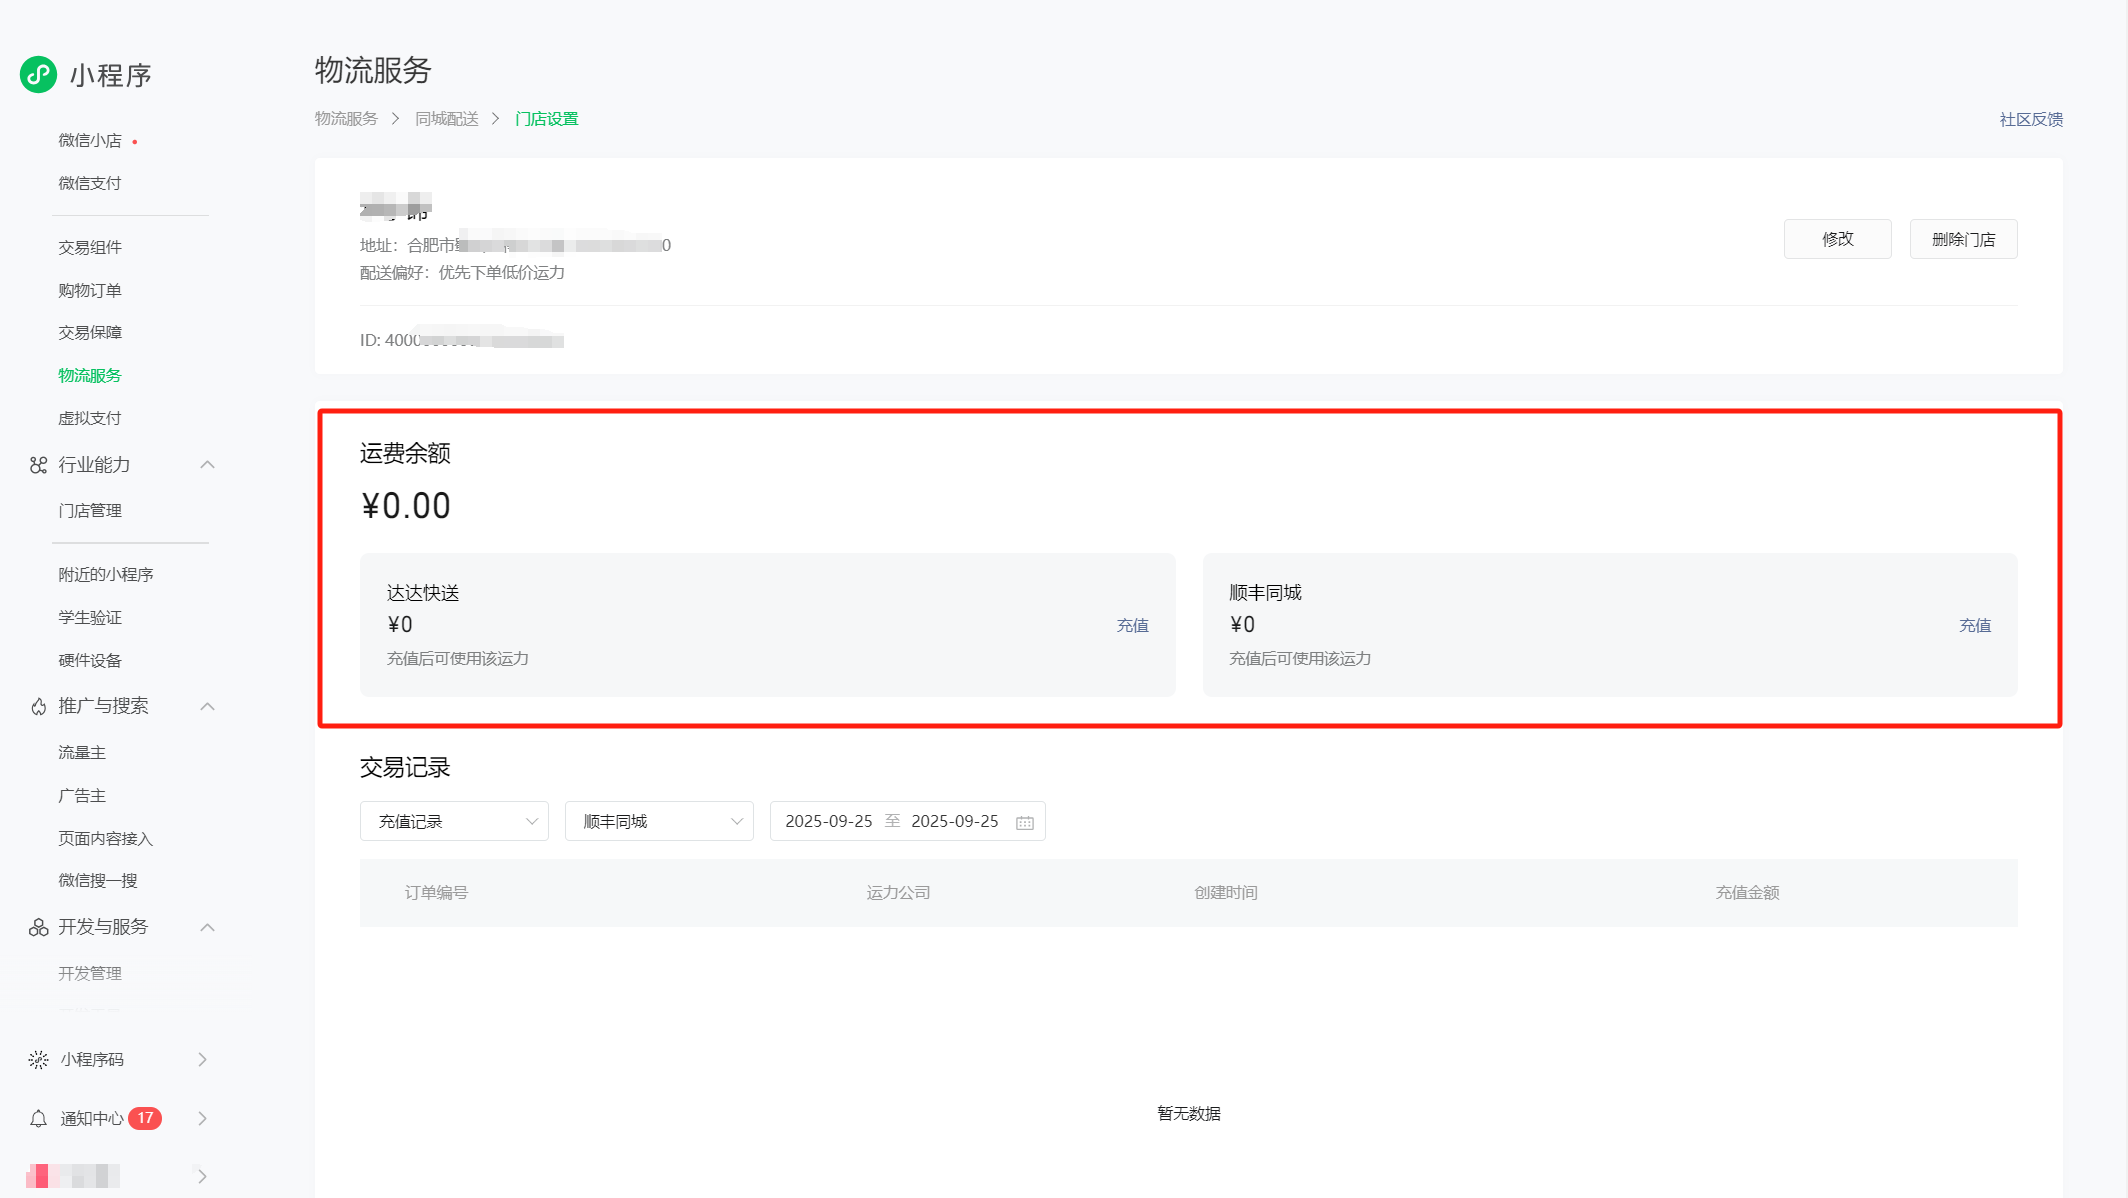Open the 顺丰同城 carrier dropdown
Screen dimensions: 2128x1198
(659, 822)
